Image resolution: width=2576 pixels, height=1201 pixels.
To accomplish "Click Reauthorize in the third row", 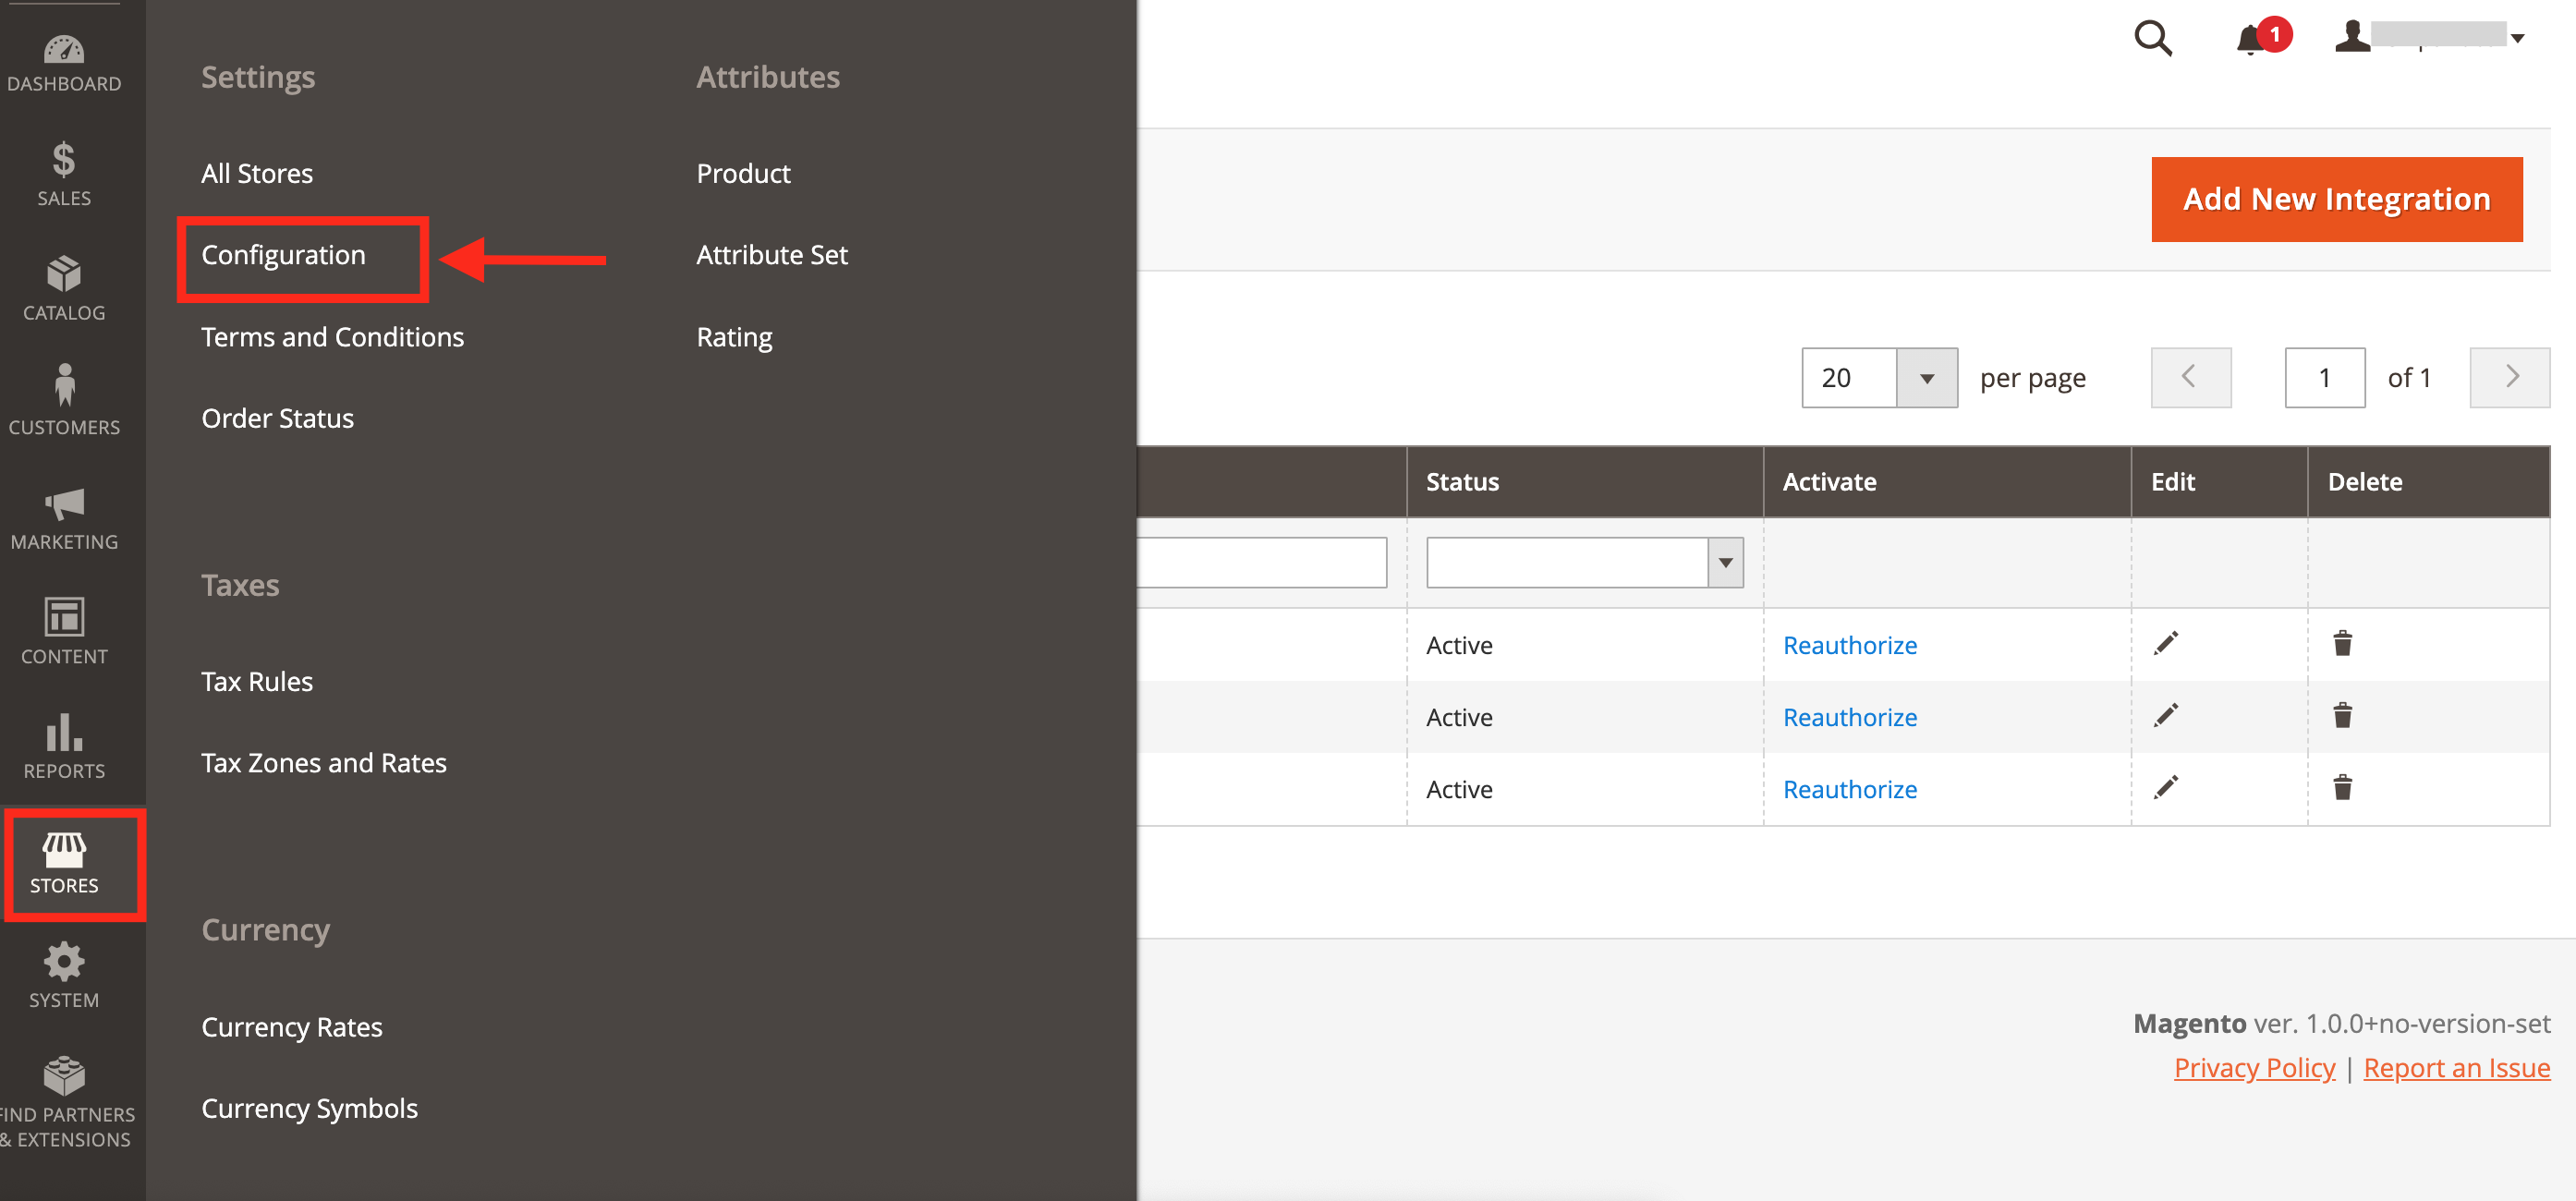I will pos(1850,789).
